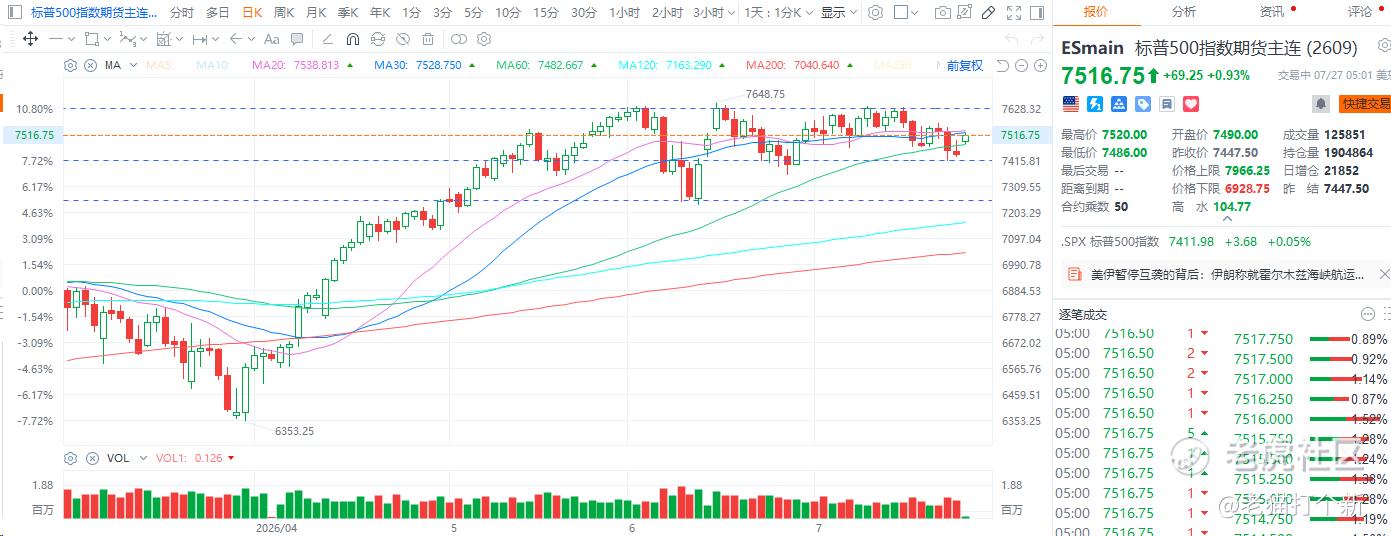Click the bell alert icon
The height and width of the screenshot is (536, 1391).
[x=1321, y=103]
